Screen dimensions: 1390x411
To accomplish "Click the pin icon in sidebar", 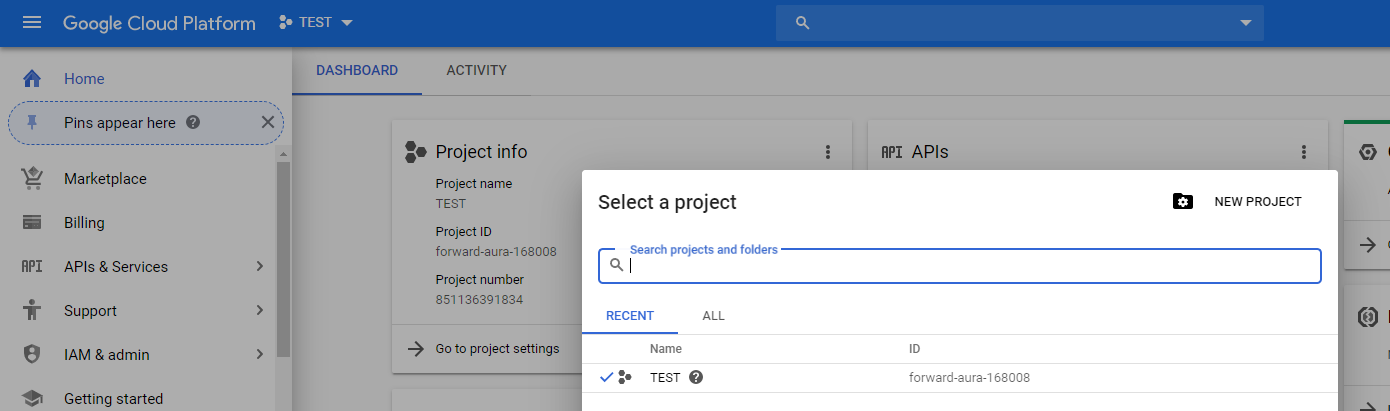I will pos(32,123).
